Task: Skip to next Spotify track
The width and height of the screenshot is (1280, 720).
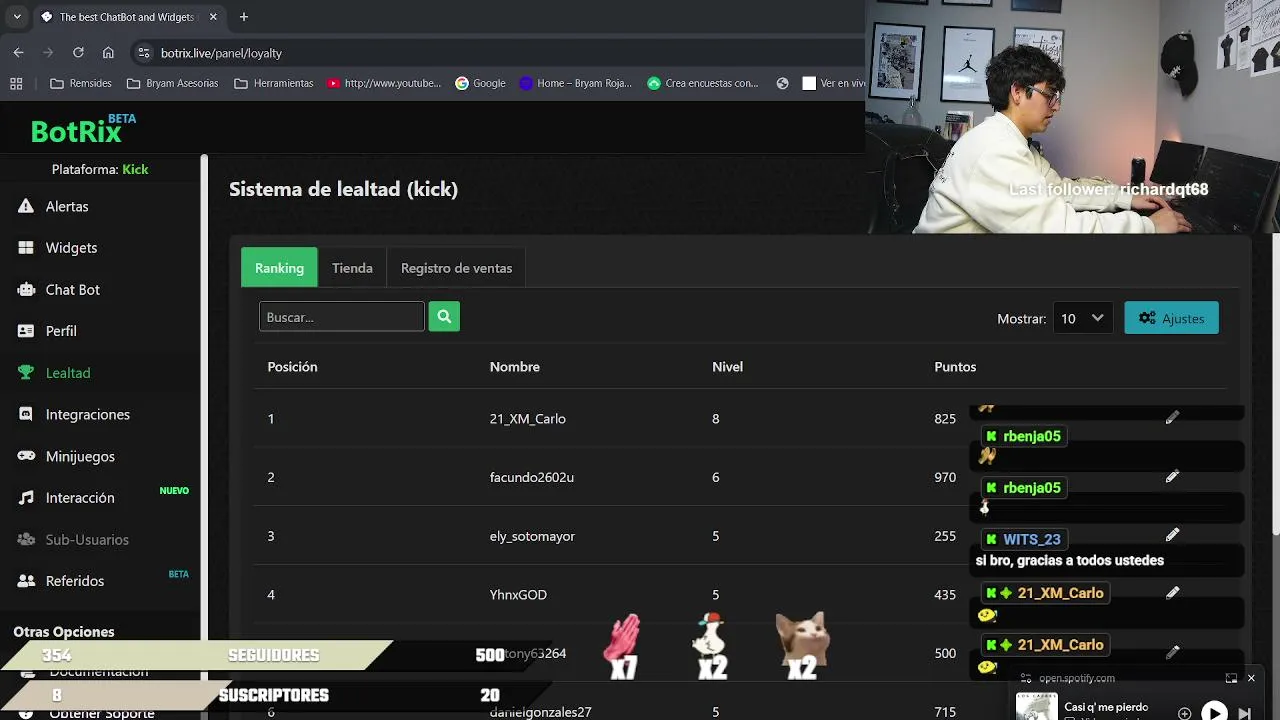Action: (1245, 713)
